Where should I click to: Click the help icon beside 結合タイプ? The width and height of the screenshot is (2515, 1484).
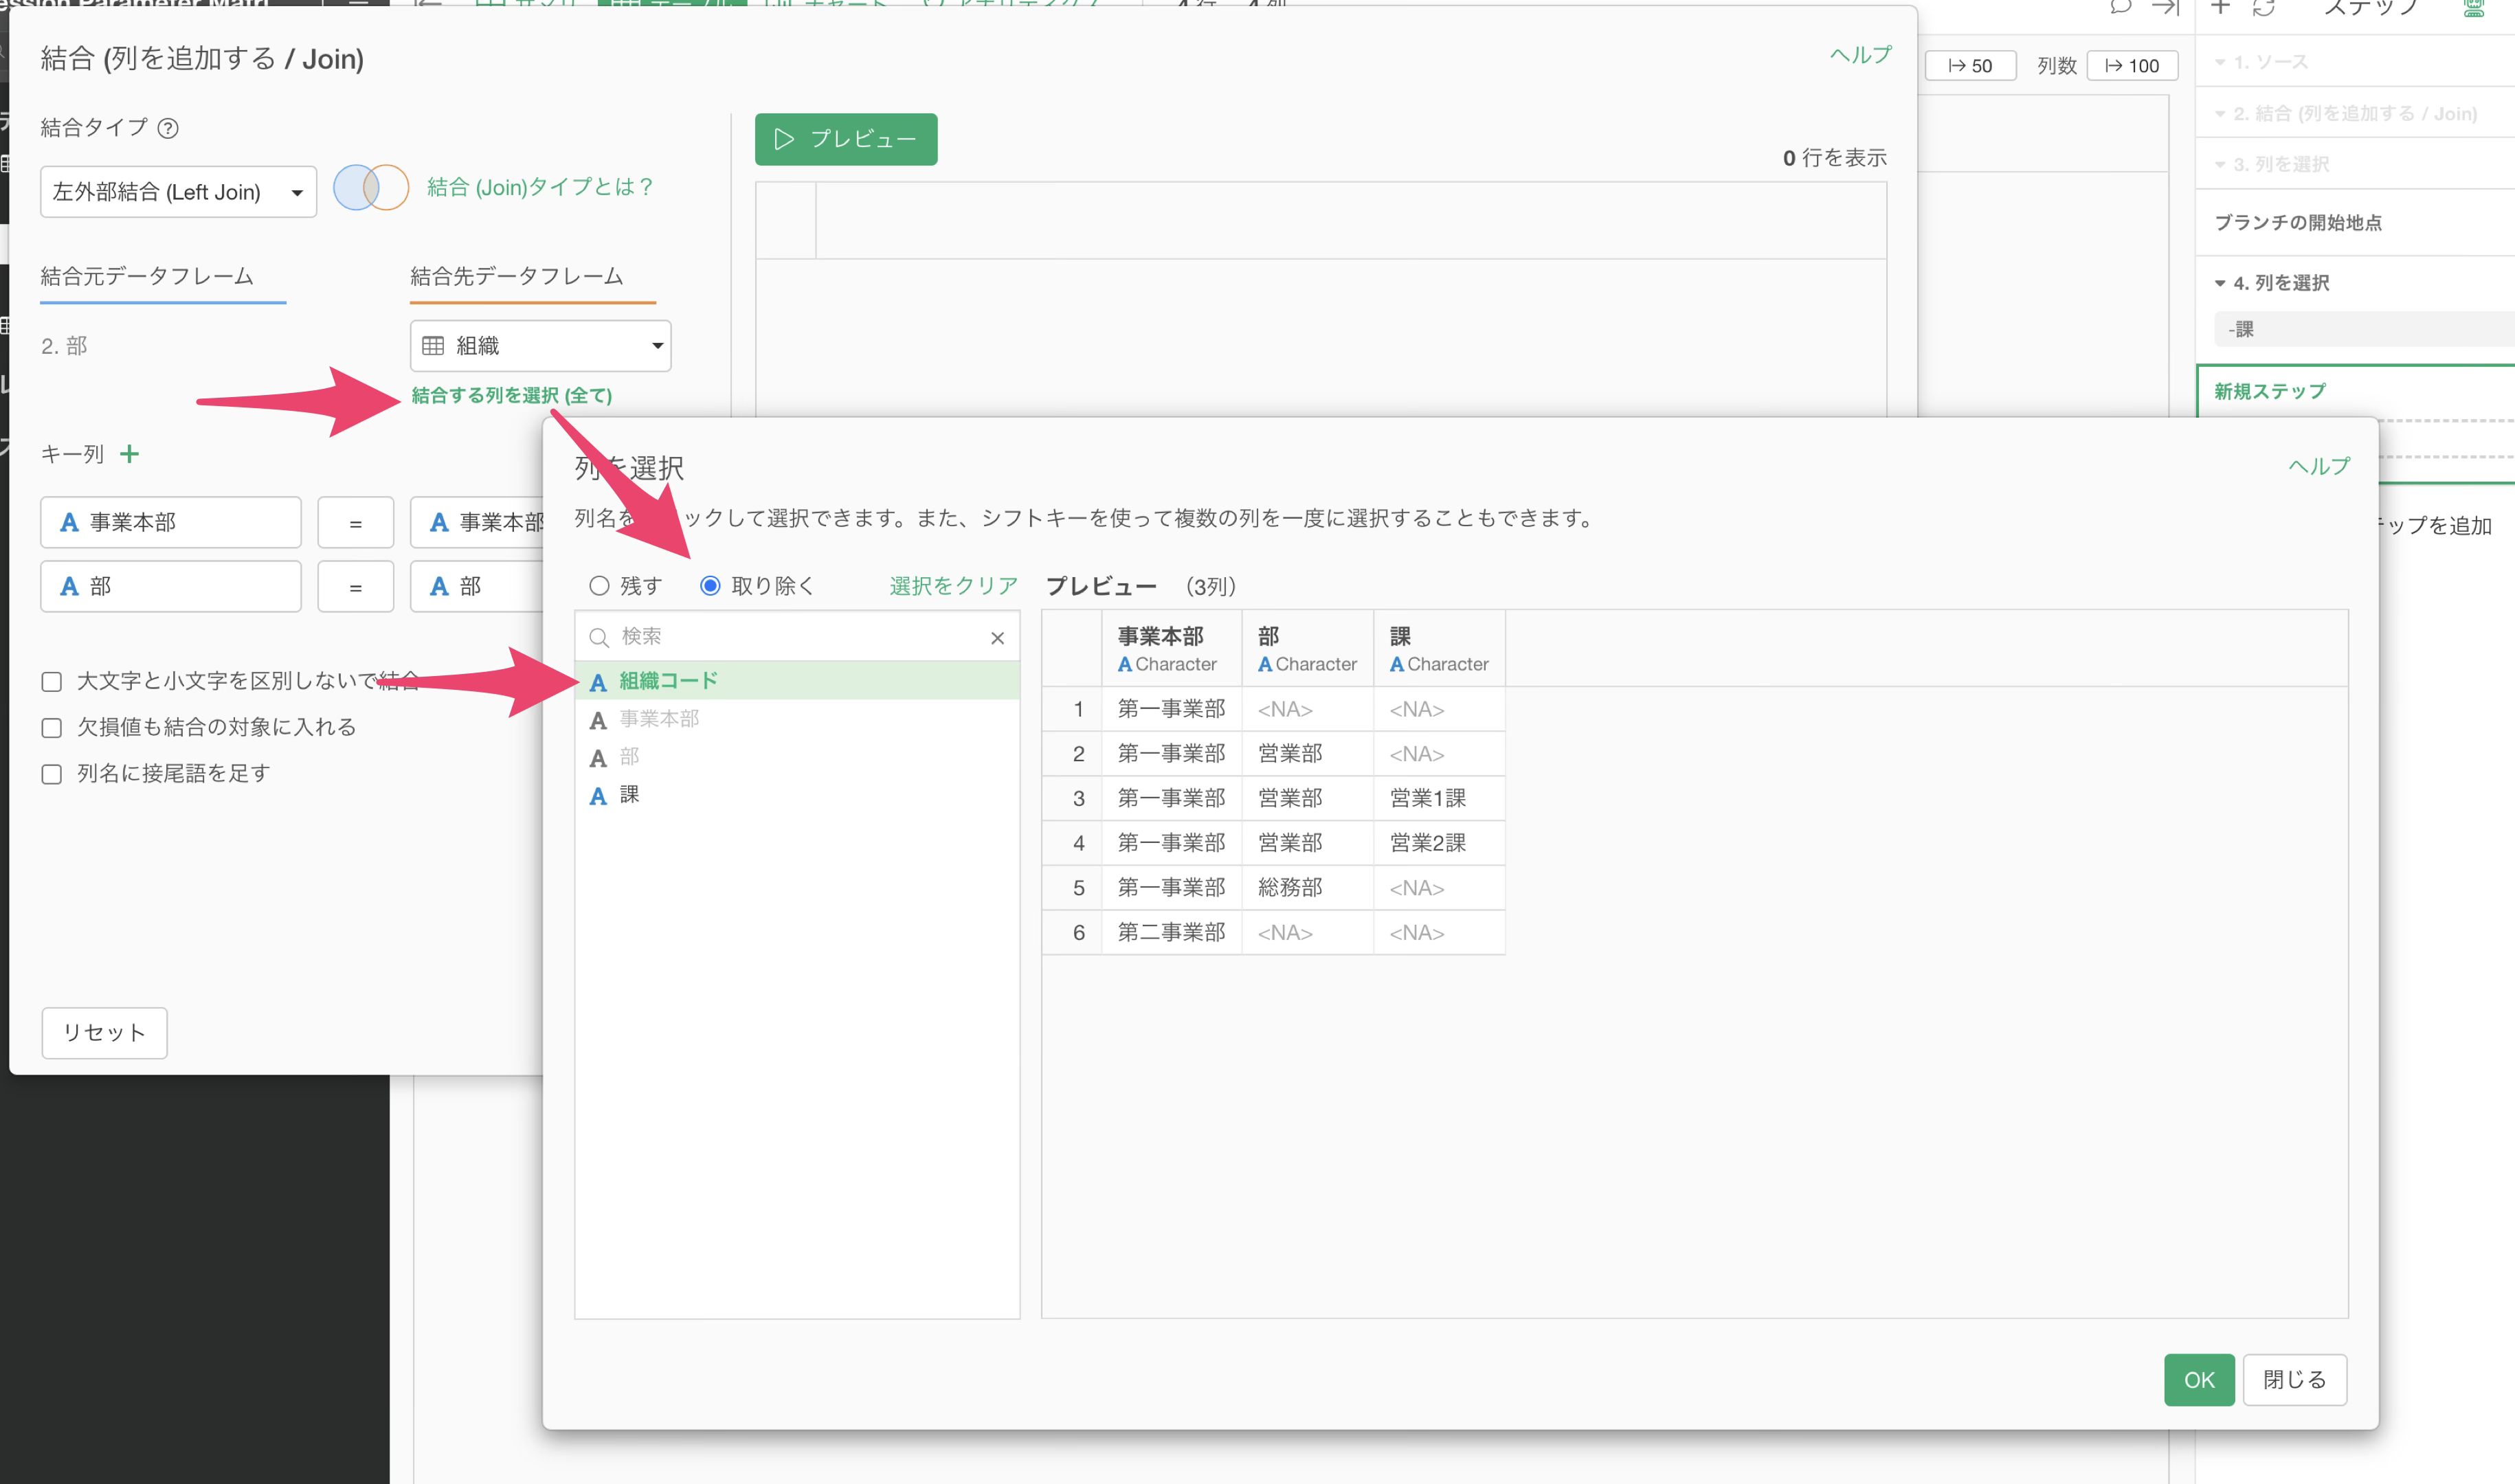click(168, 128)
